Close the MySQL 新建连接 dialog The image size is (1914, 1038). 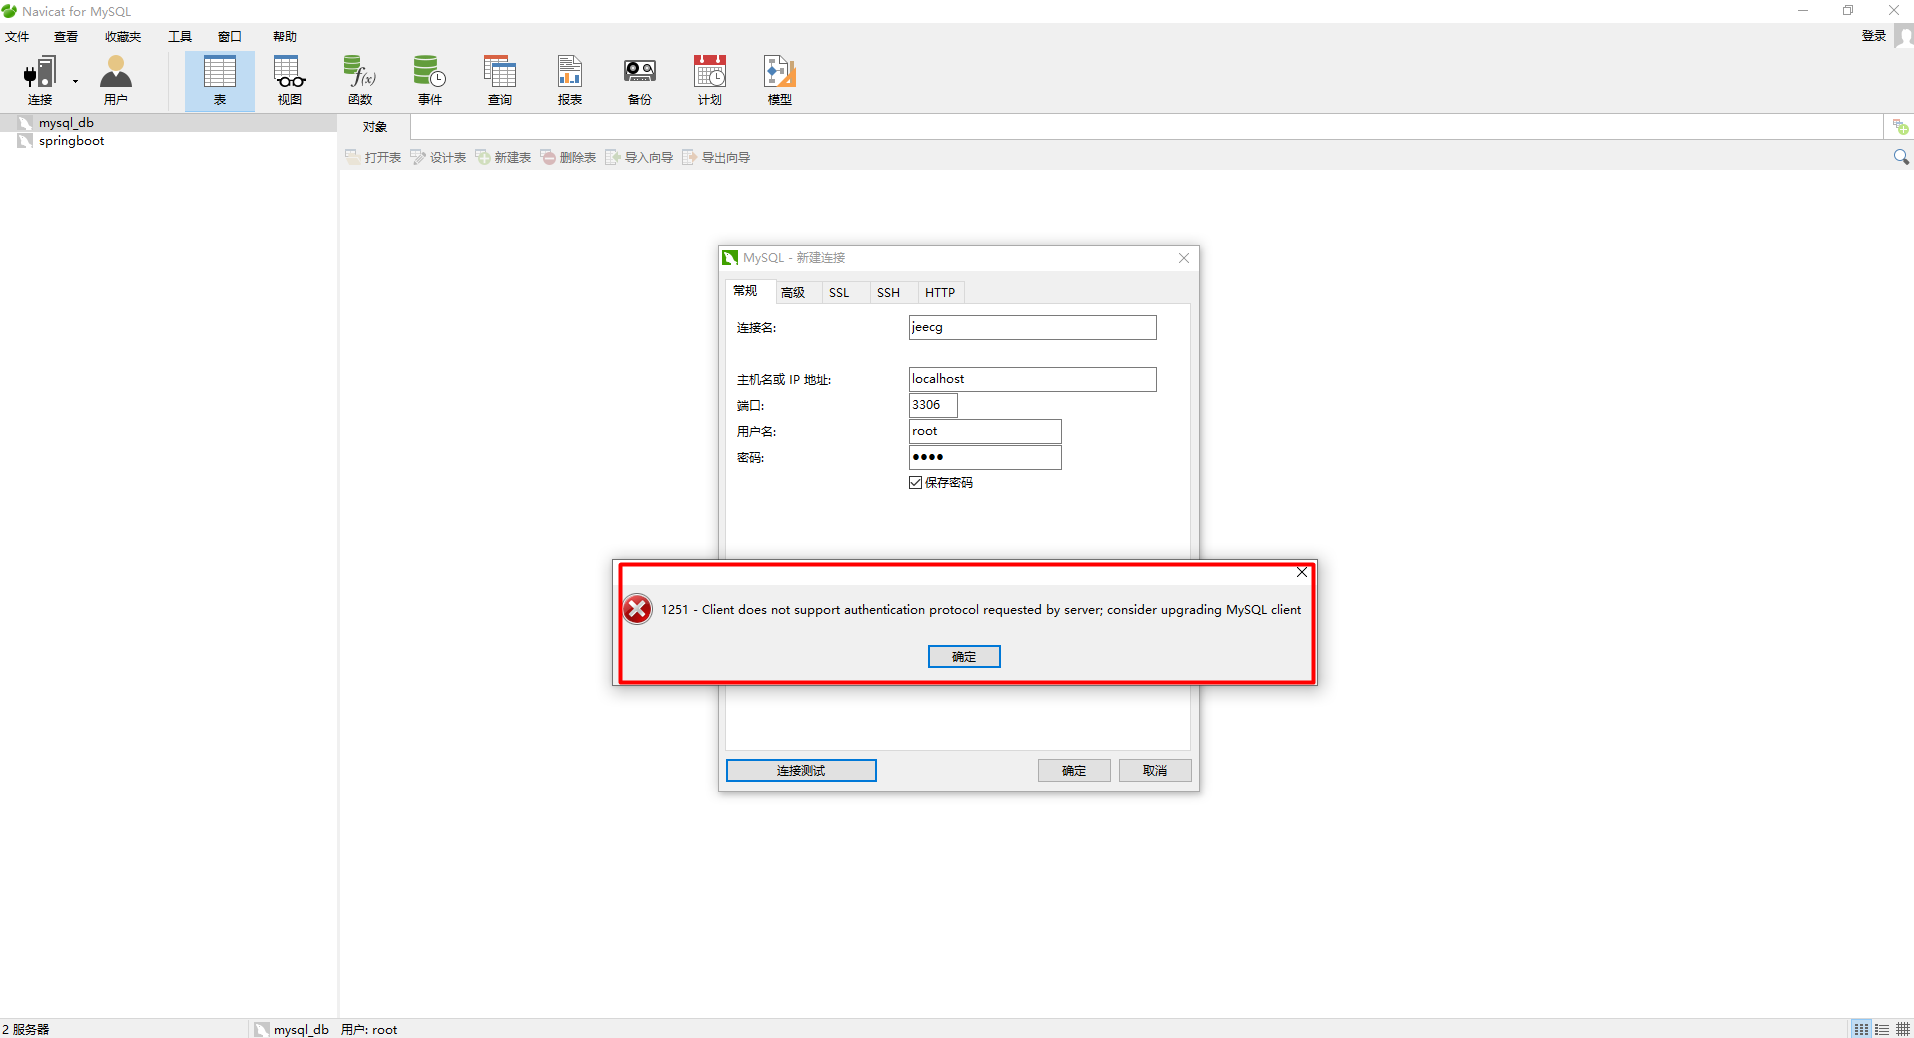click(x=1184, y=258)
